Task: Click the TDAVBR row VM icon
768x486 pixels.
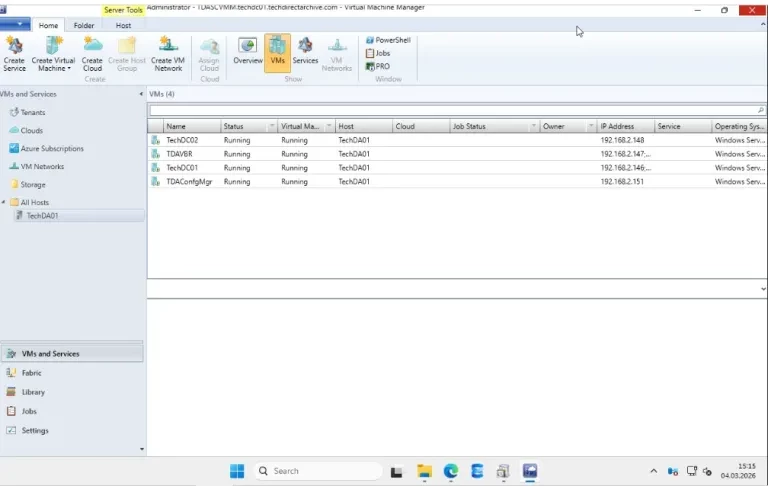Action: (155, 154)
